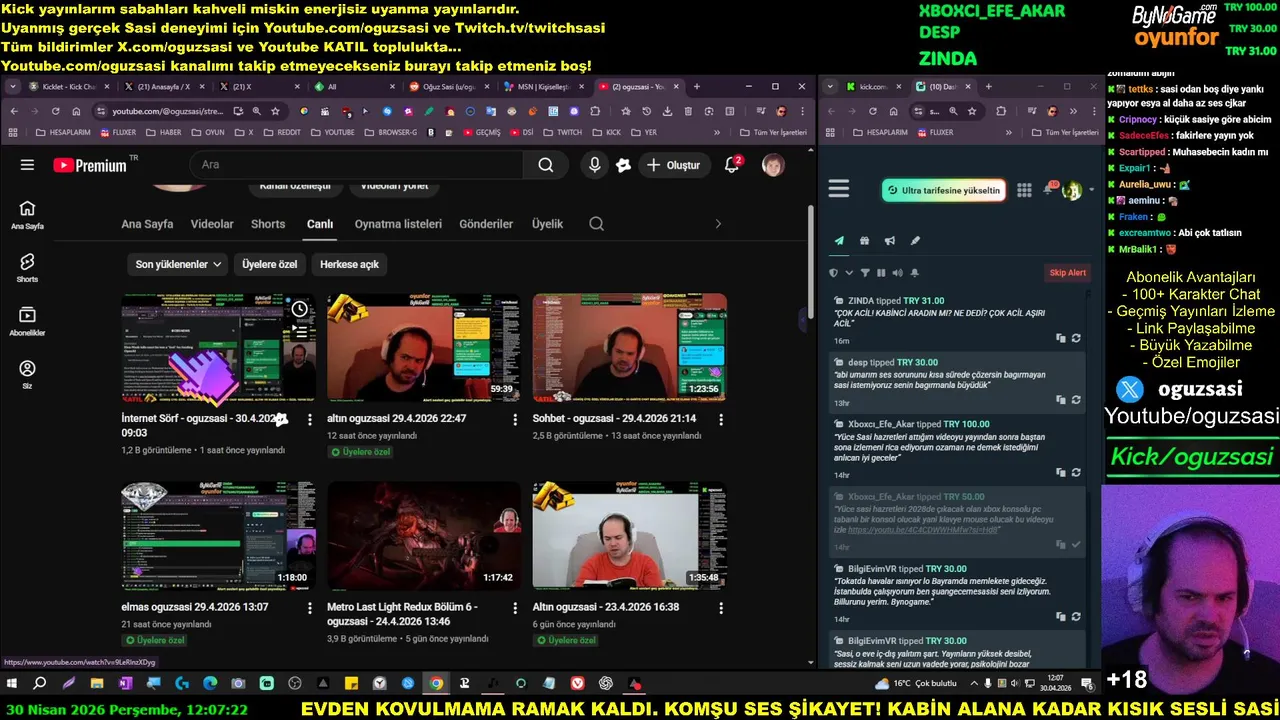Switch to Kicklet browser tab
The image size is (1280, 720).
click(x=68, y=87)
